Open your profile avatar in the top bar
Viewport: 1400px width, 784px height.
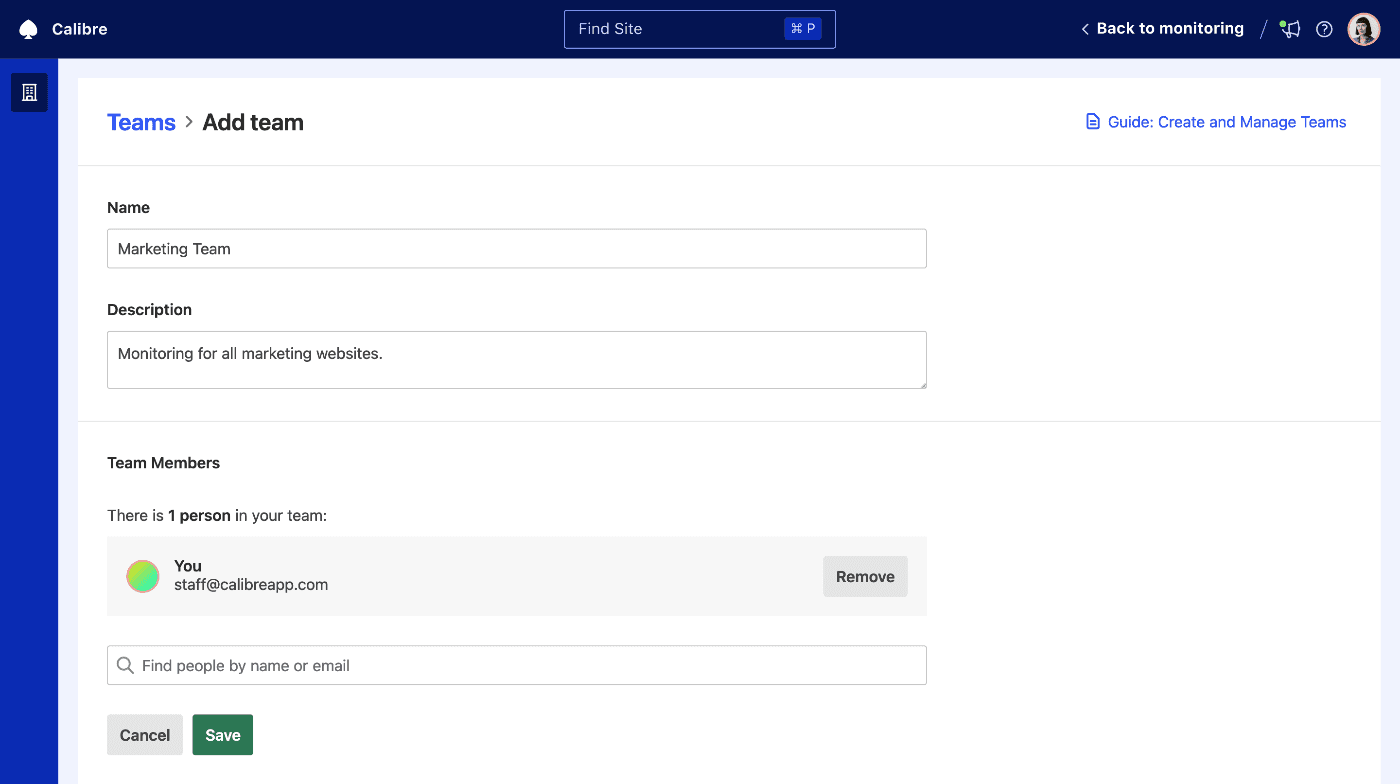pos(1363,28)
